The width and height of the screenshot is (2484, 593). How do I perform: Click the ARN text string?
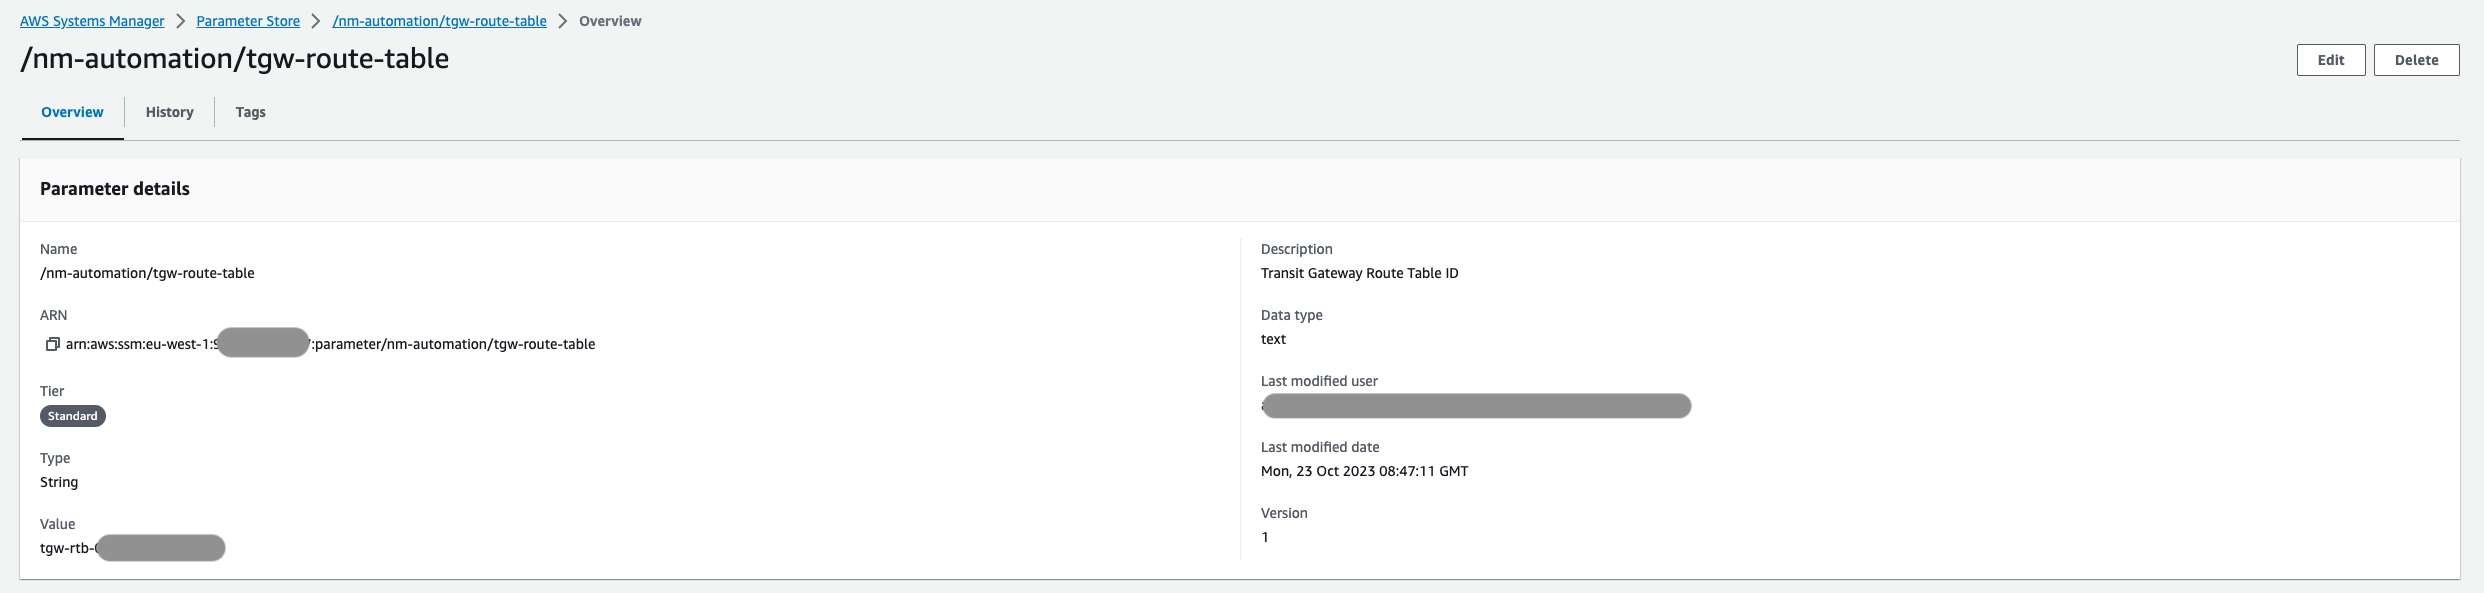click(x=330, y=344)
